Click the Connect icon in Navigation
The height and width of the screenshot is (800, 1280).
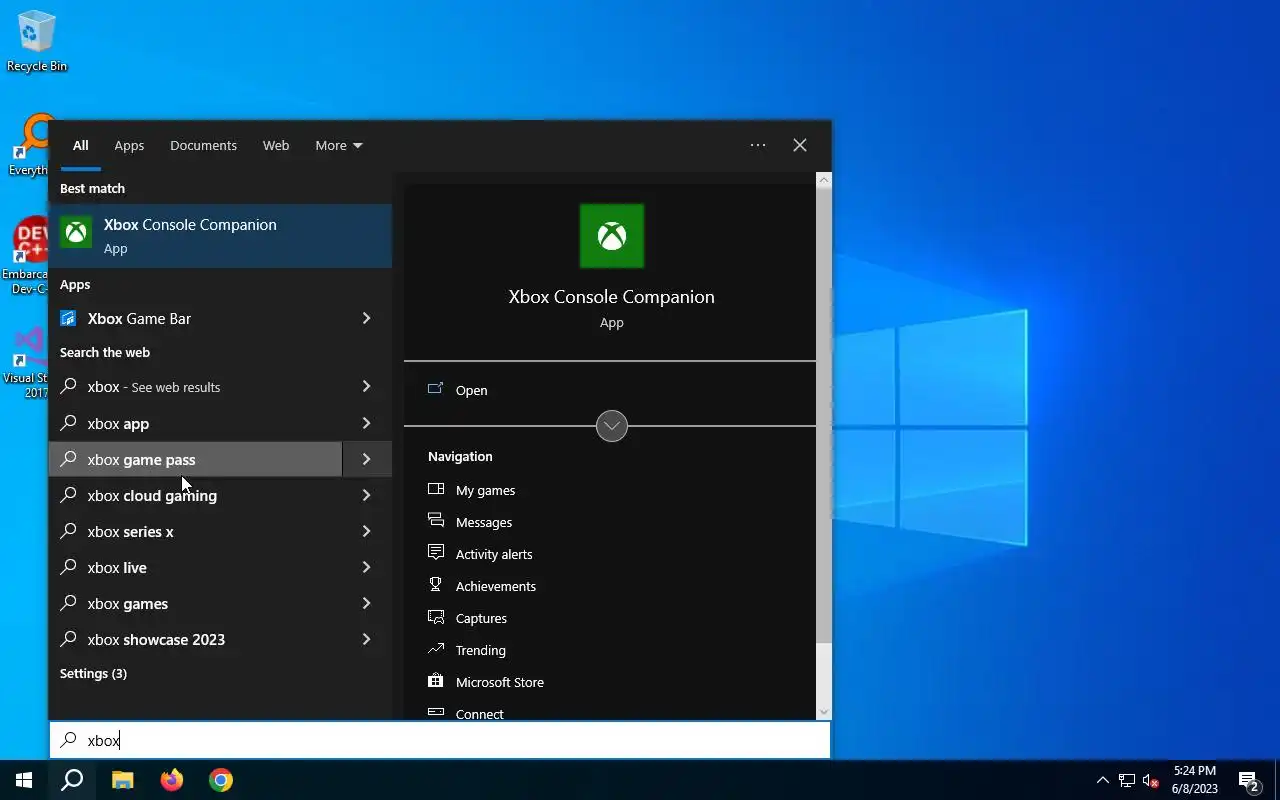pyautogui.click(x=436, y=712)
